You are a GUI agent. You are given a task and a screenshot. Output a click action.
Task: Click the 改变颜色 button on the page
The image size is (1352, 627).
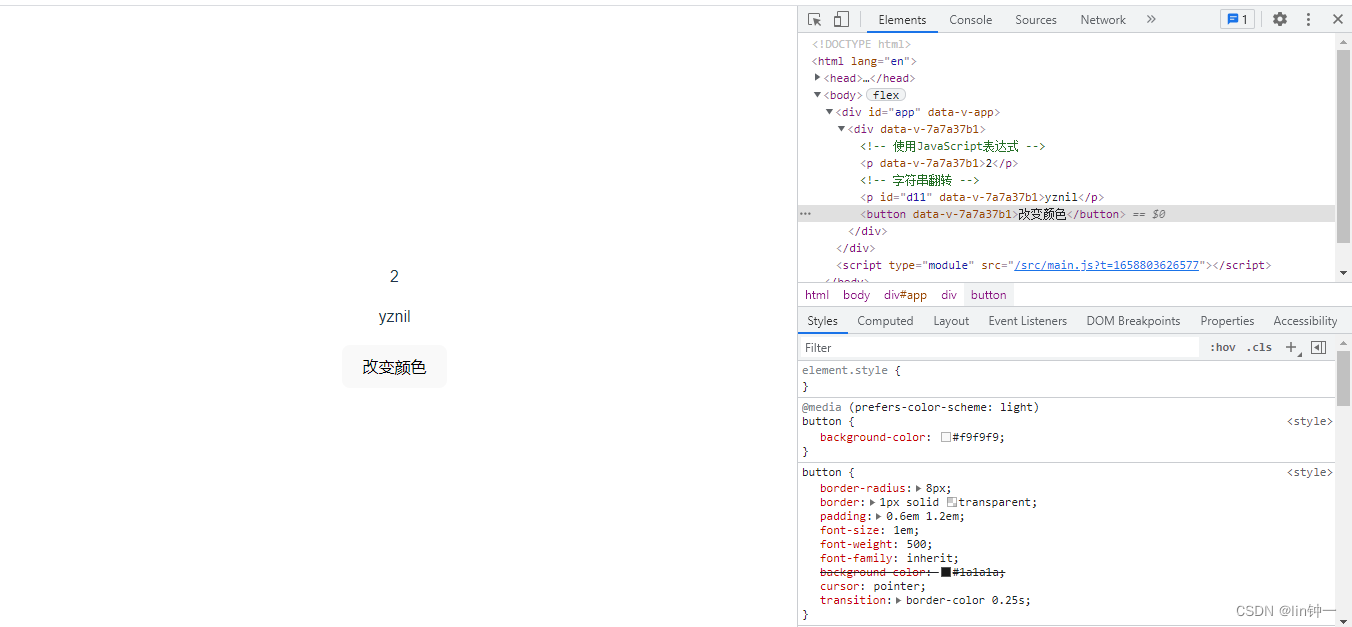(x=394, y=367)
